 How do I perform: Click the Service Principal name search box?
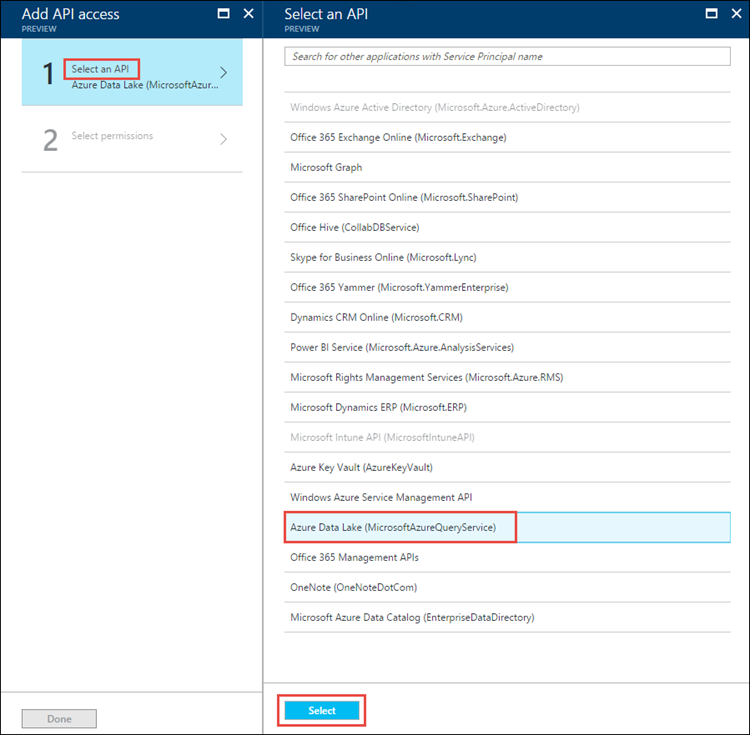coord(507,56)
